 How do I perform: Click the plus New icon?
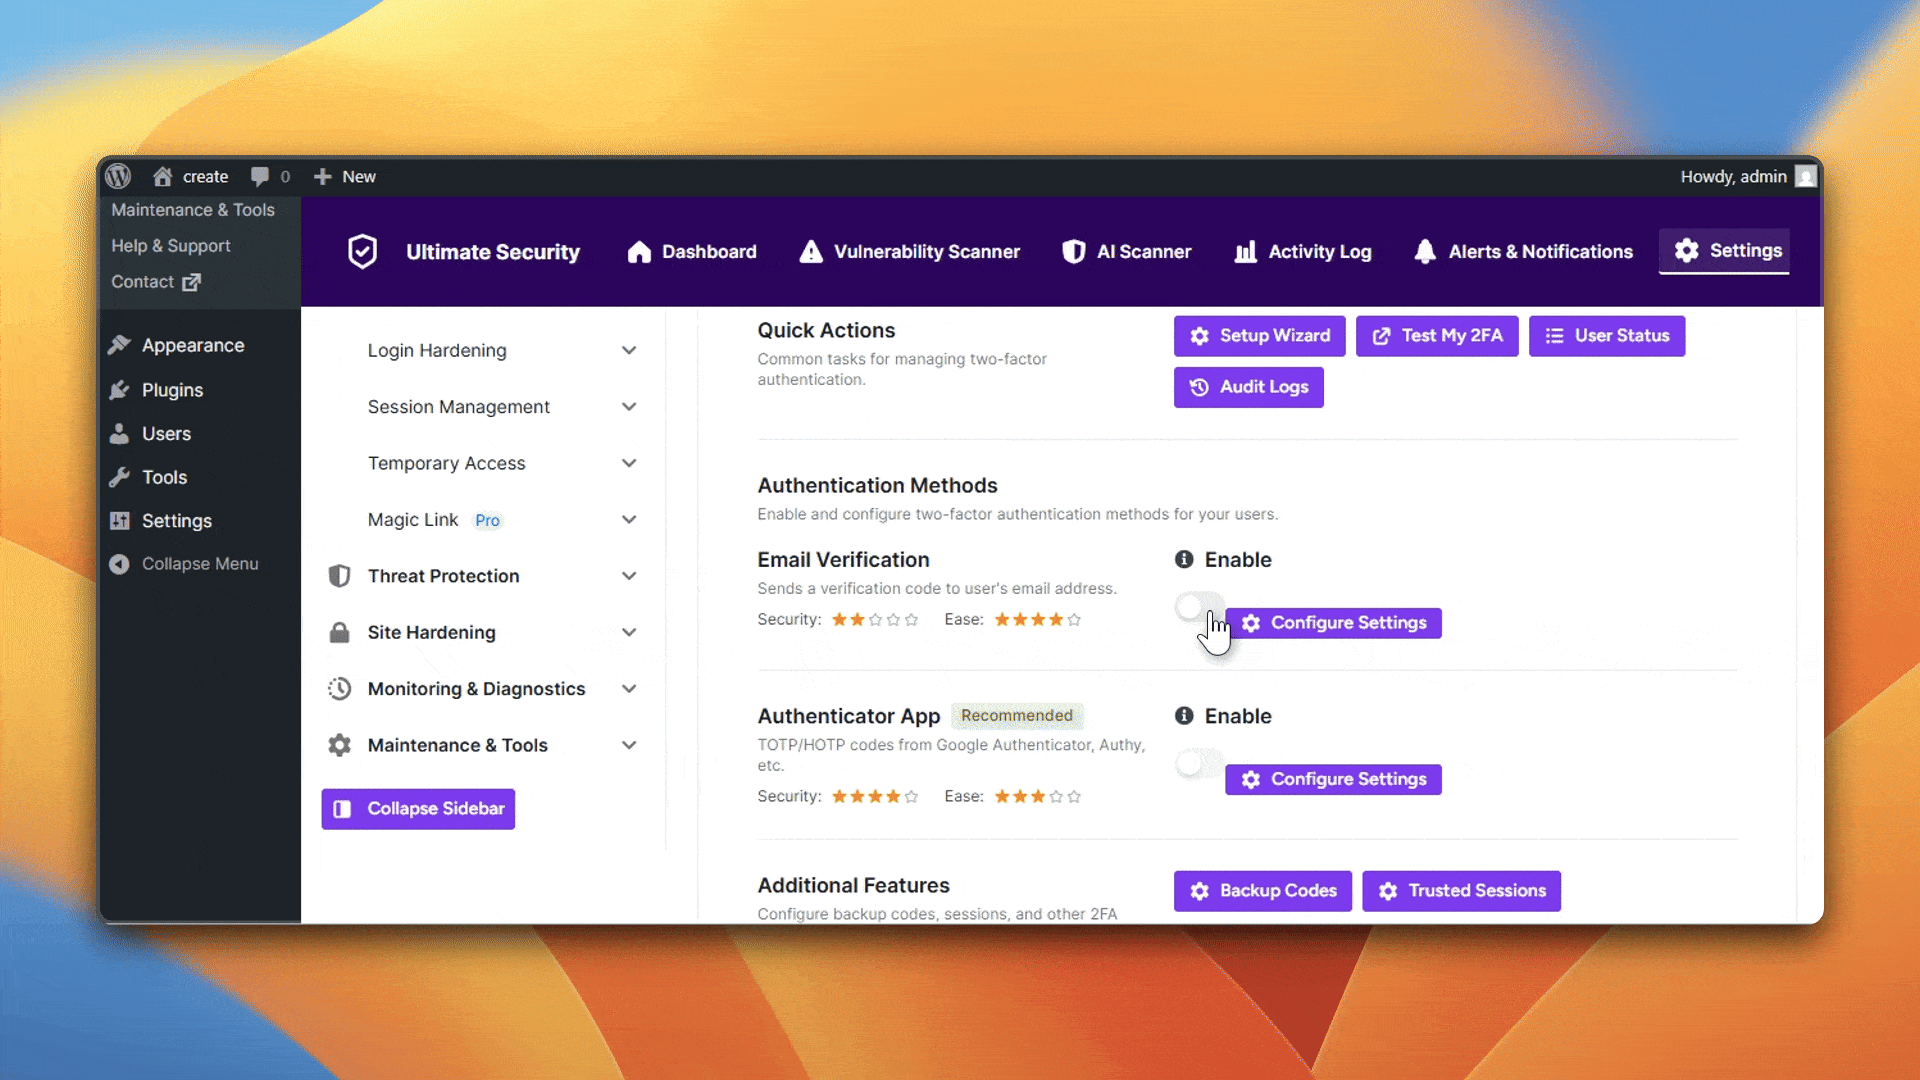[x=322, y=176]
